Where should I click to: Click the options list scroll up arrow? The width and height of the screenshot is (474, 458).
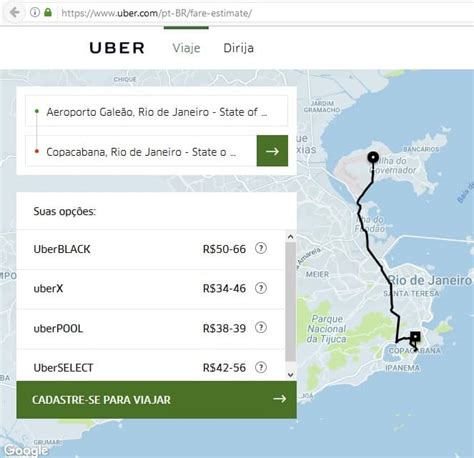point(290,237)
